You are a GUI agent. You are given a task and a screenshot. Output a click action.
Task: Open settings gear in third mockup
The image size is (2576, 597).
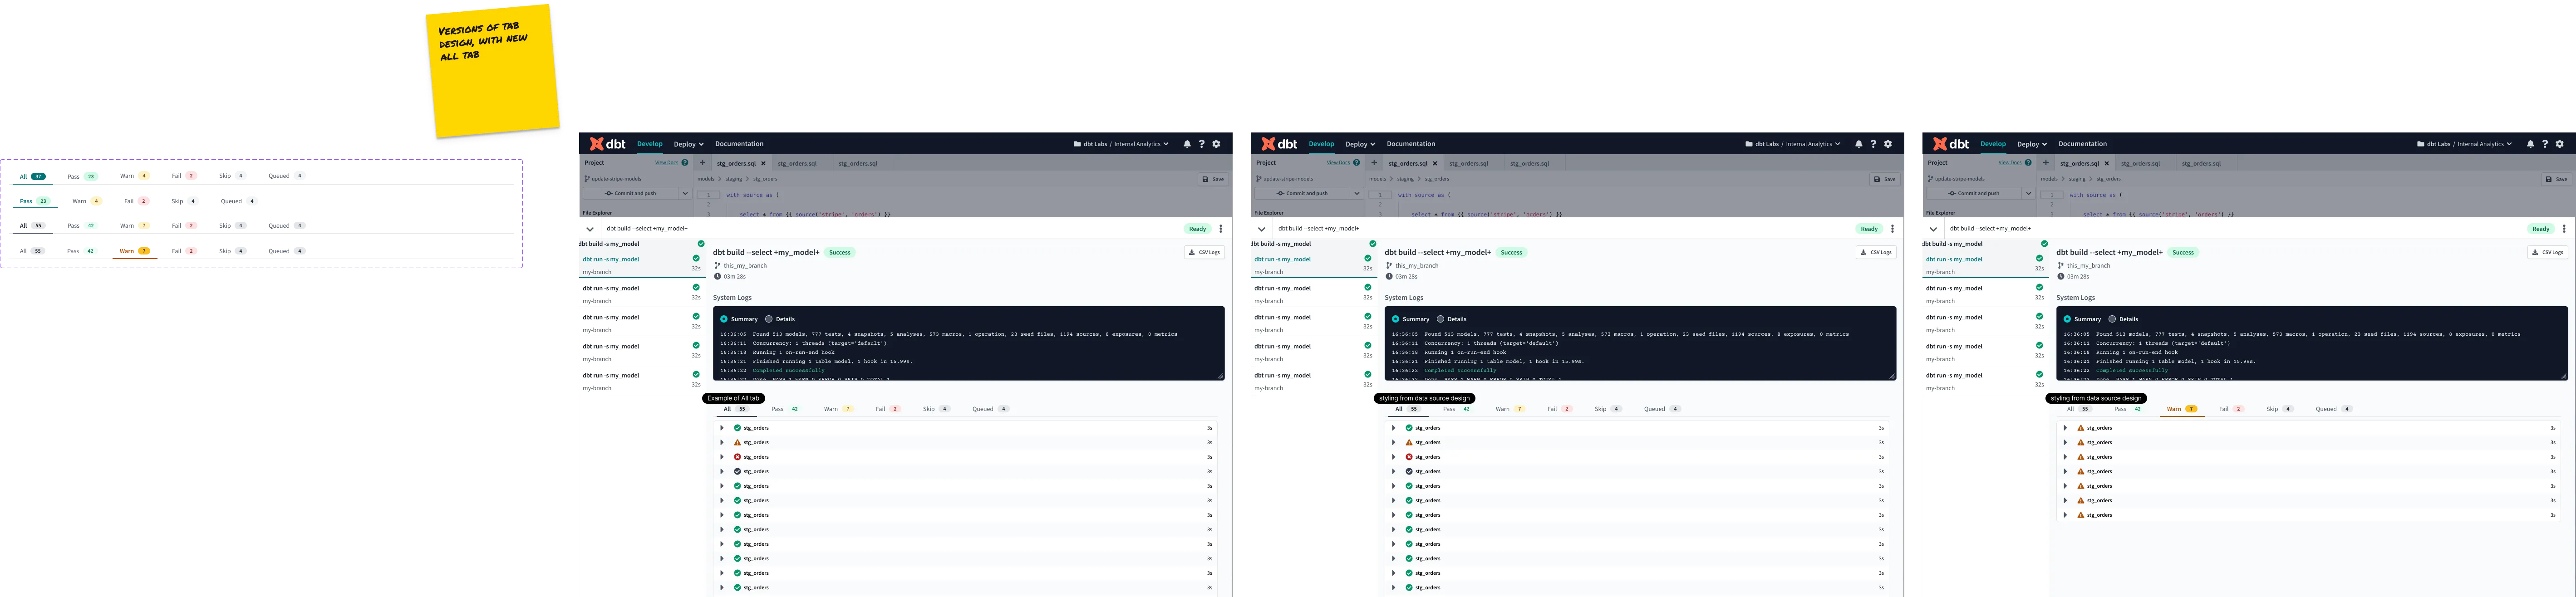click(2561, 144)
